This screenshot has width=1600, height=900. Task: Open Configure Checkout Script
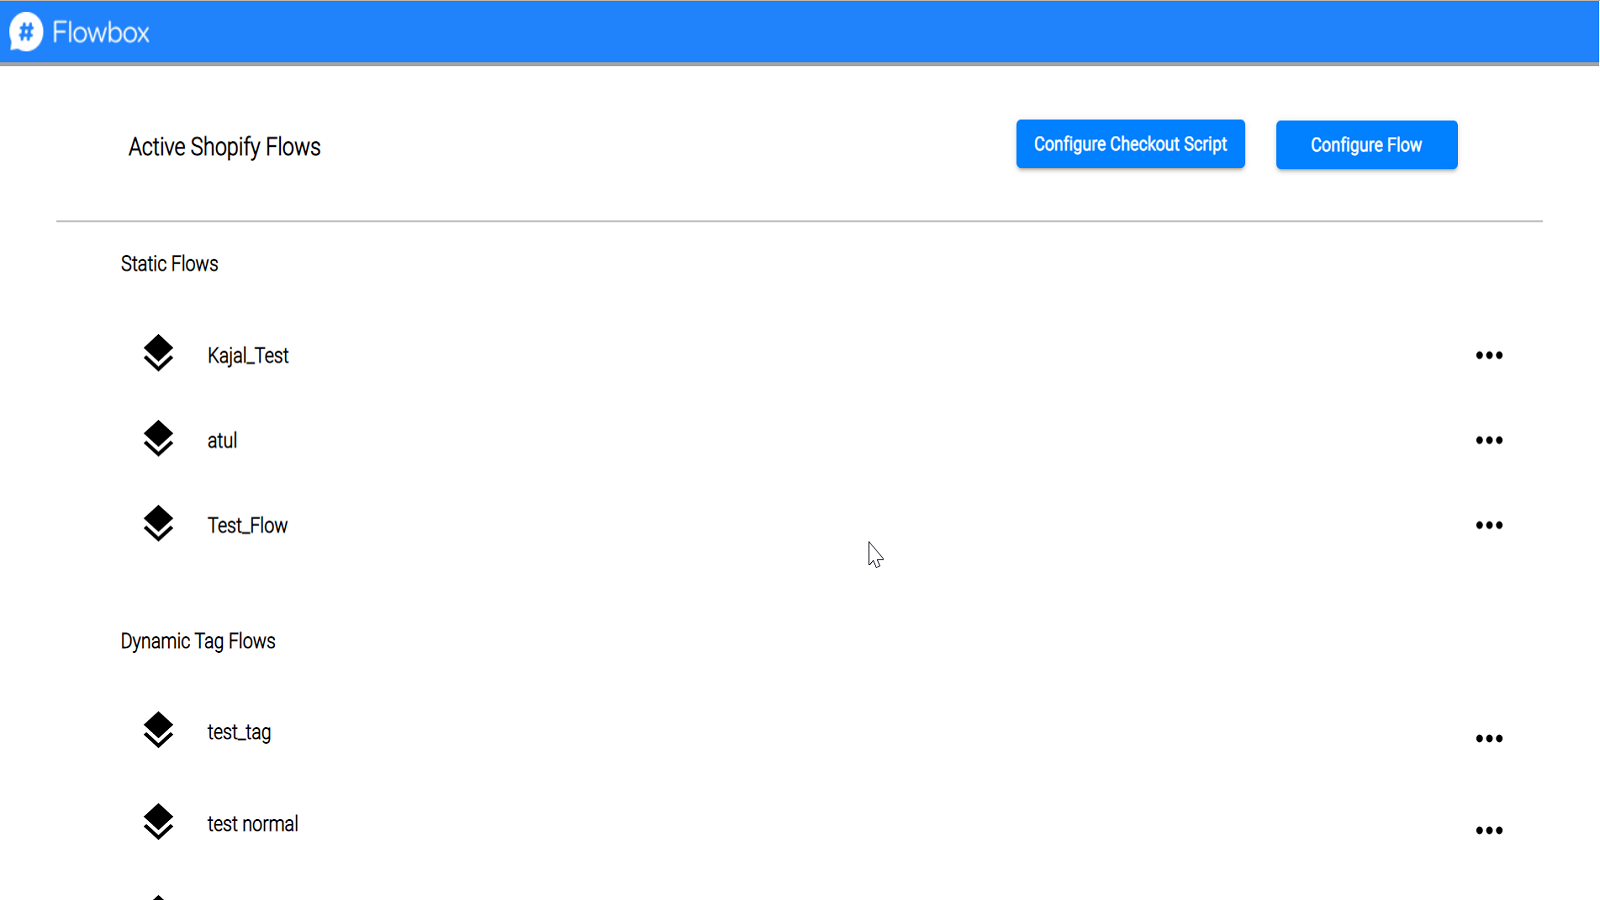(x=1130, y=144)
